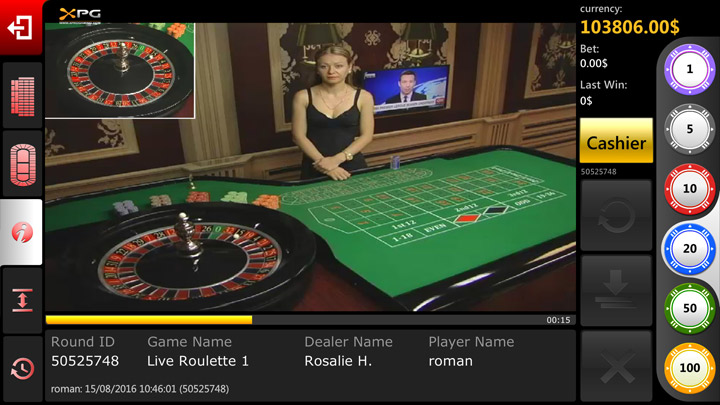Click the red exit icon
720x405 pixels.
[x=21, y=28]
